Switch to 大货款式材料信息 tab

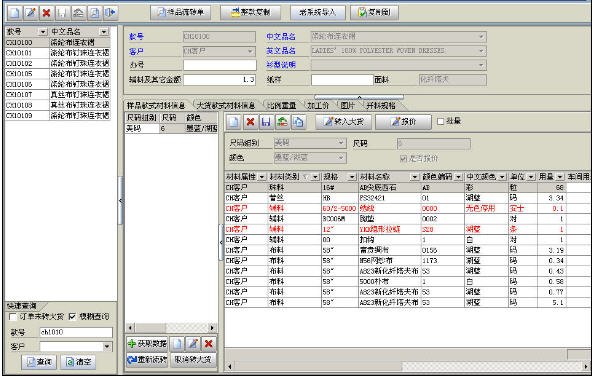226,106
